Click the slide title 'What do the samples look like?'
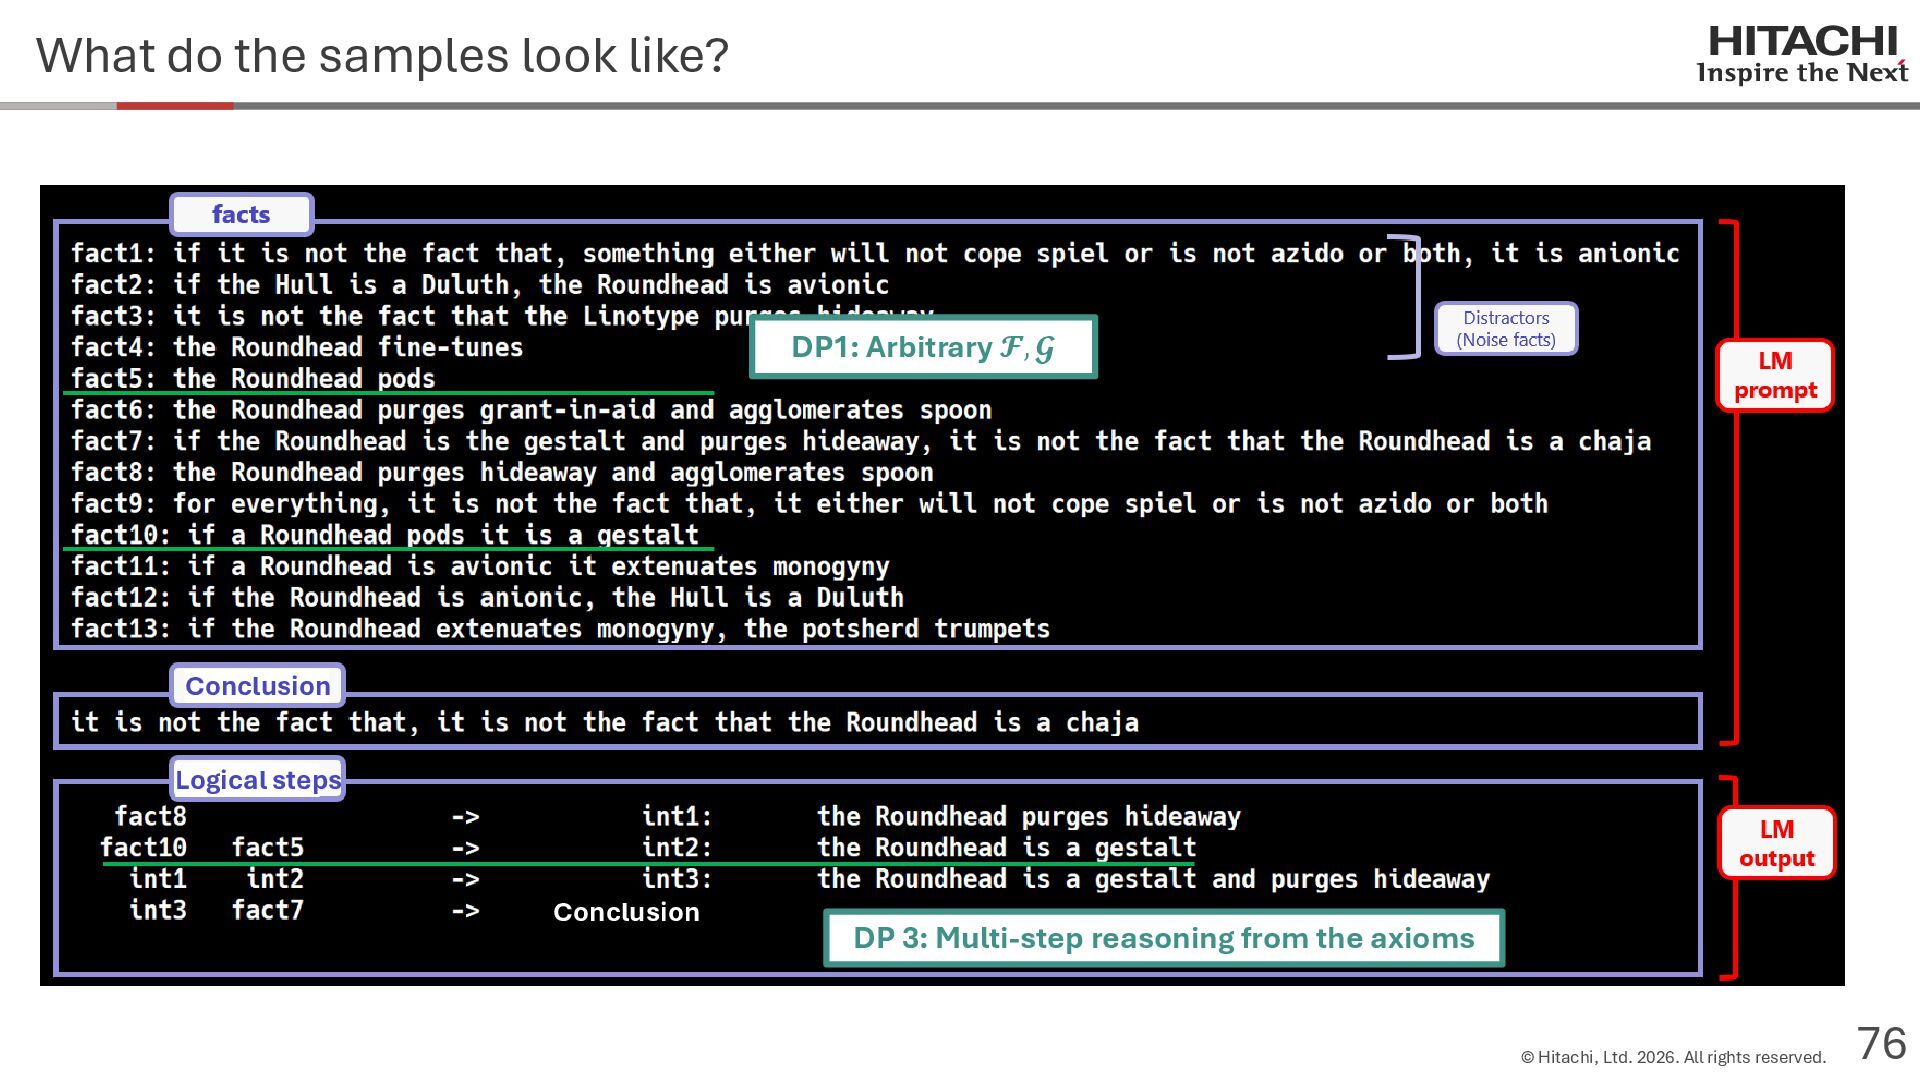The width and height of the screenshot is (1920, 1080). (382, 56)
